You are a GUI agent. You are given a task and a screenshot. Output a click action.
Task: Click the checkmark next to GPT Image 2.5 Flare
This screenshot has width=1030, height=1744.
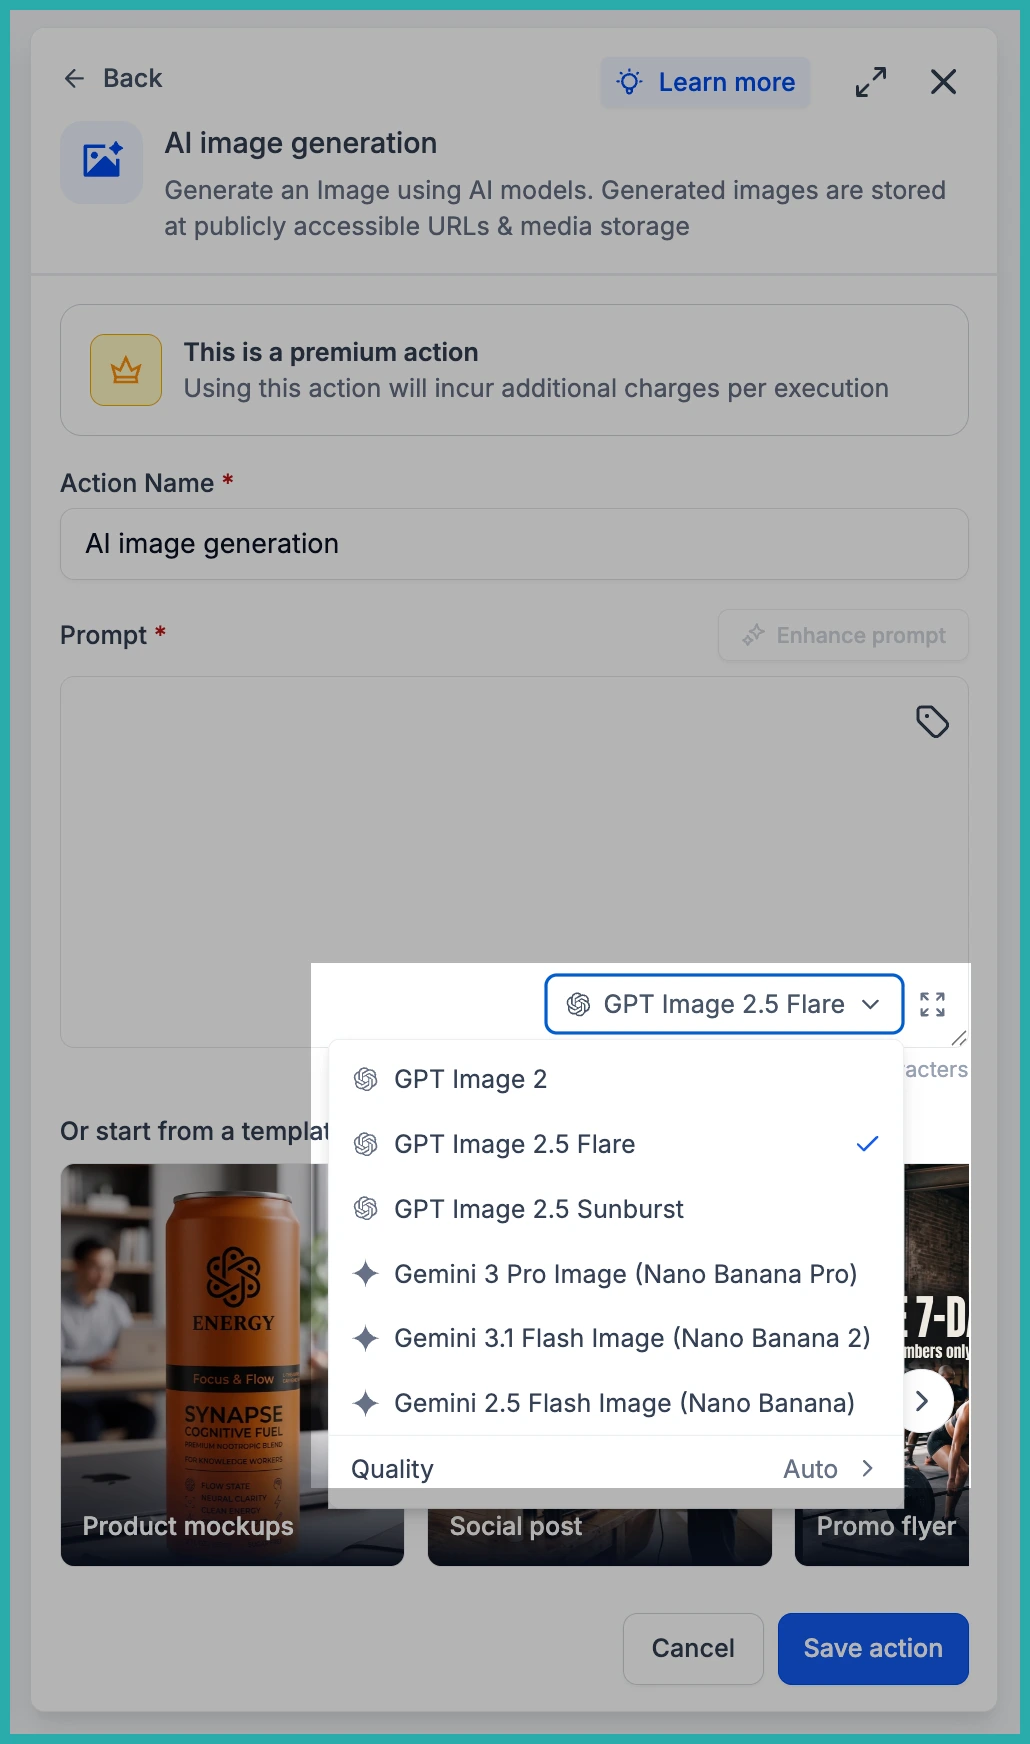click(x=867, y=1144)
